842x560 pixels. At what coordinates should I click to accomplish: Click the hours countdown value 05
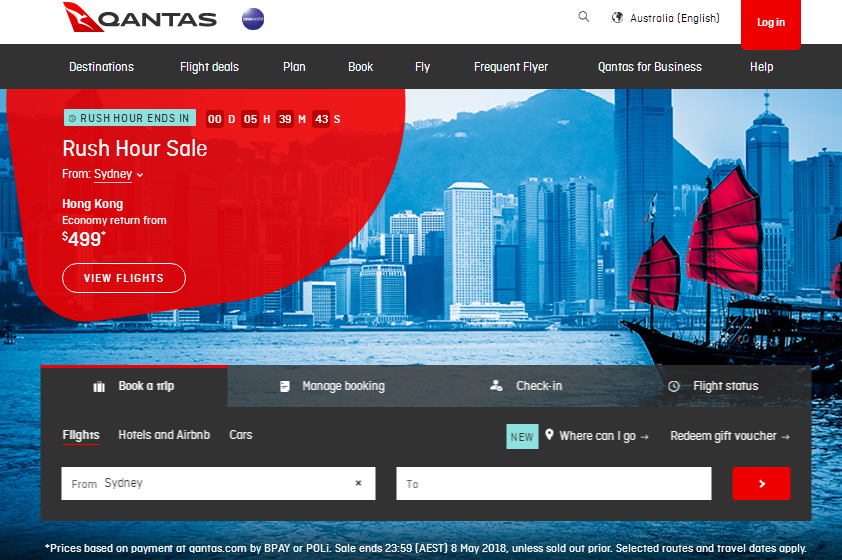click(250, 119)
